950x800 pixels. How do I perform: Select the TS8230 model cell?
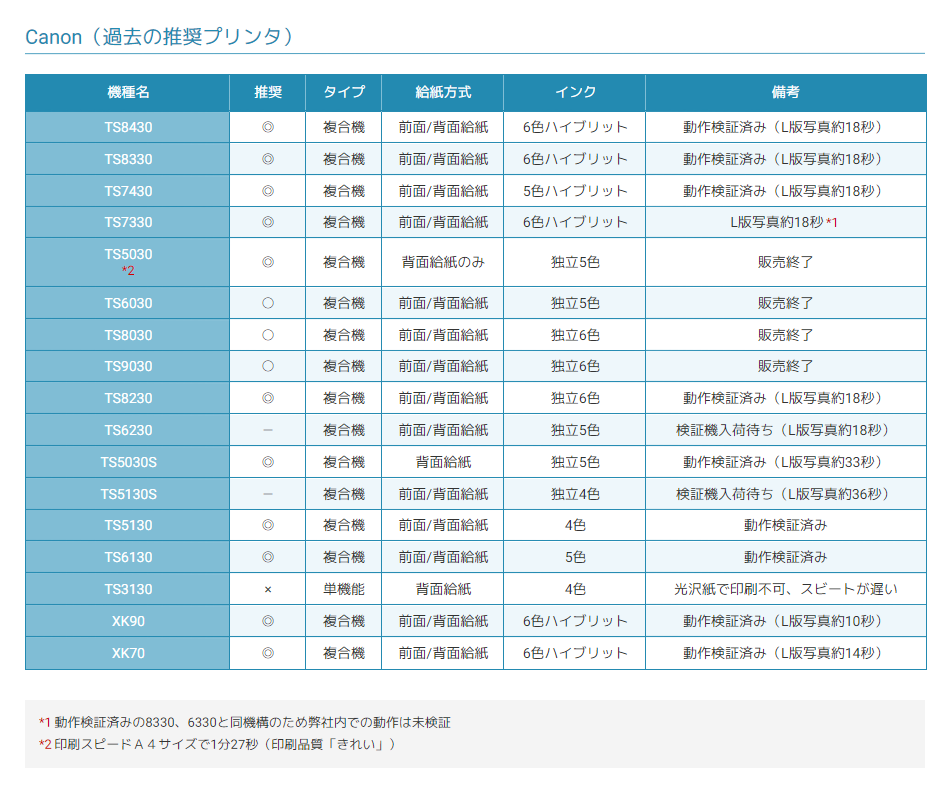[x=128, y=398]
